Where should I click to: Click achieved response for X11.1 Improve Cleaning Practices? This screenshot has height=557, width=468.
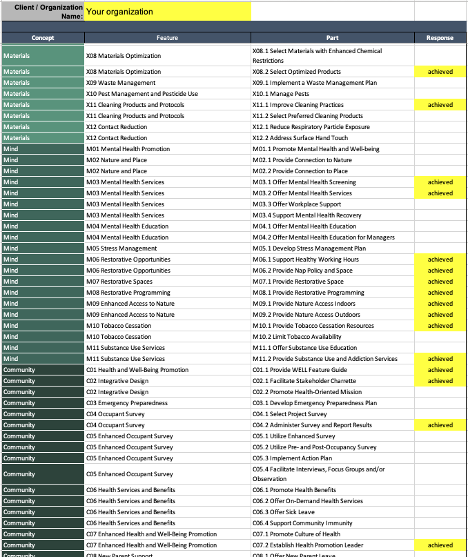(440, 105)
